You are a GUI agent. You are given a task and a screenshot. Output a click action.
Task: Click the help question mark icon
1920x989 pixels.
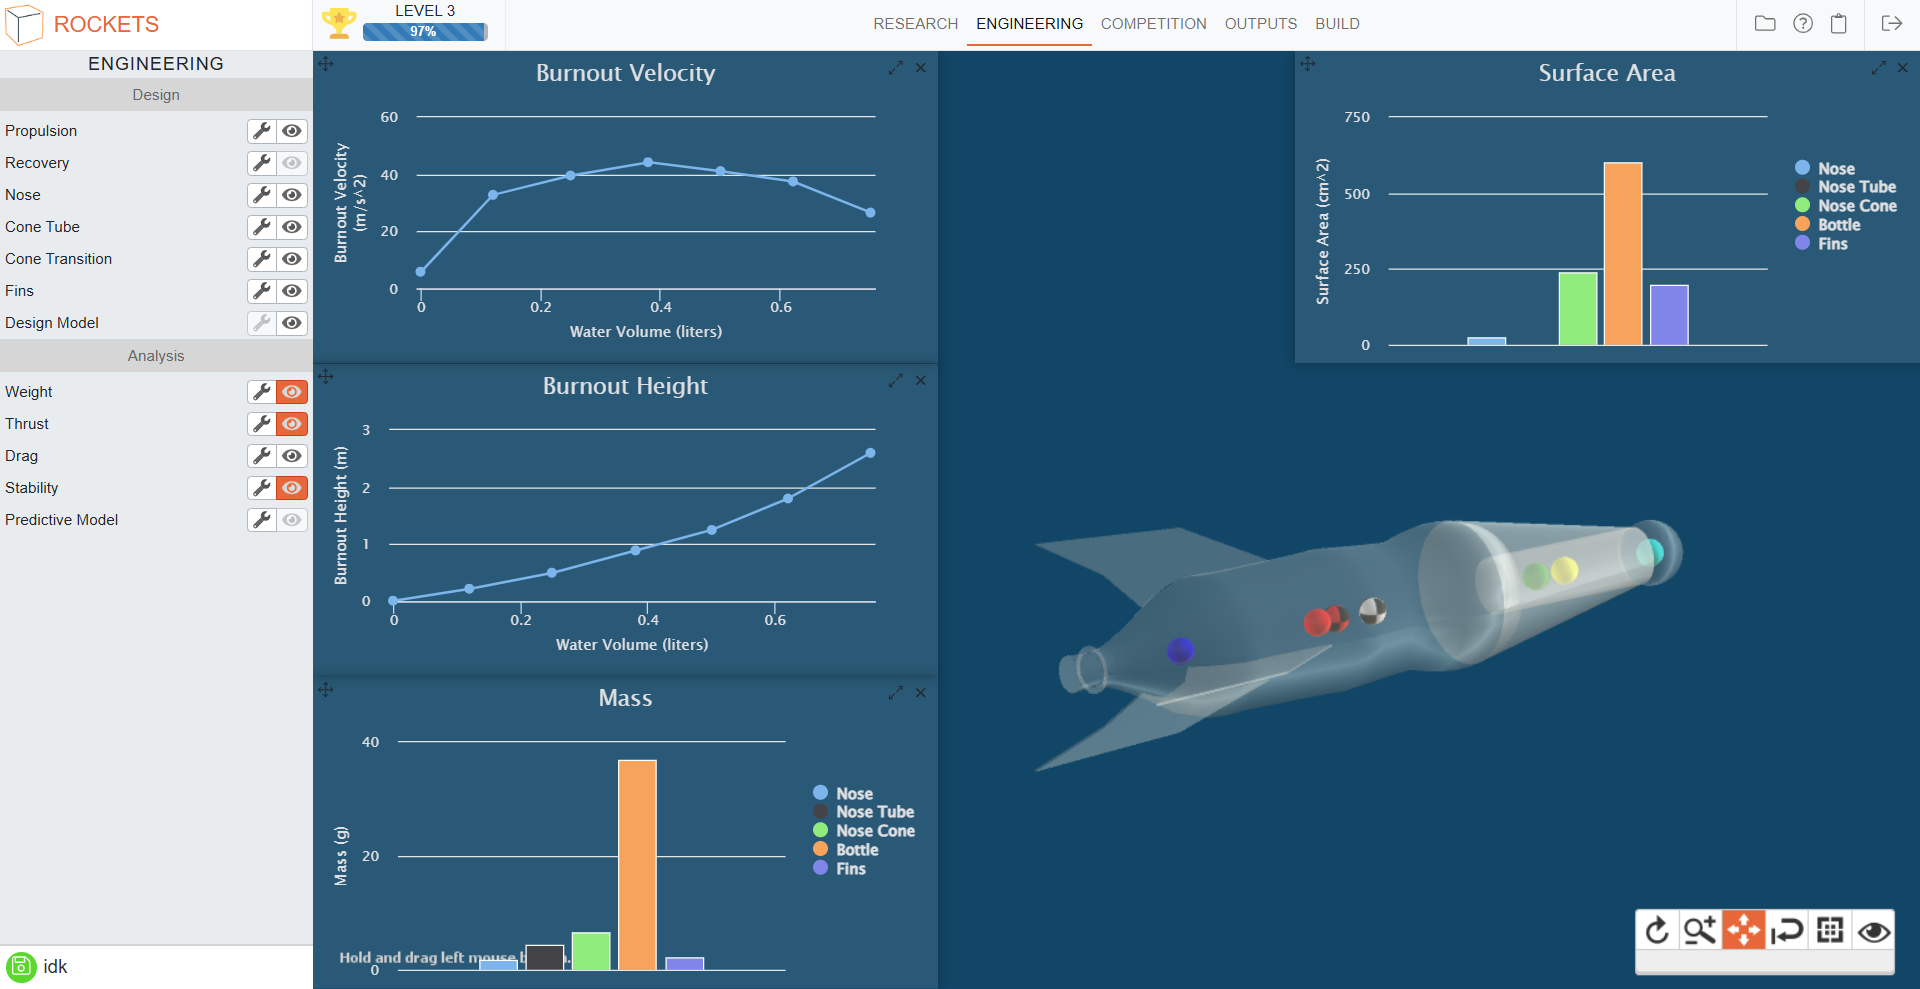1802,24
